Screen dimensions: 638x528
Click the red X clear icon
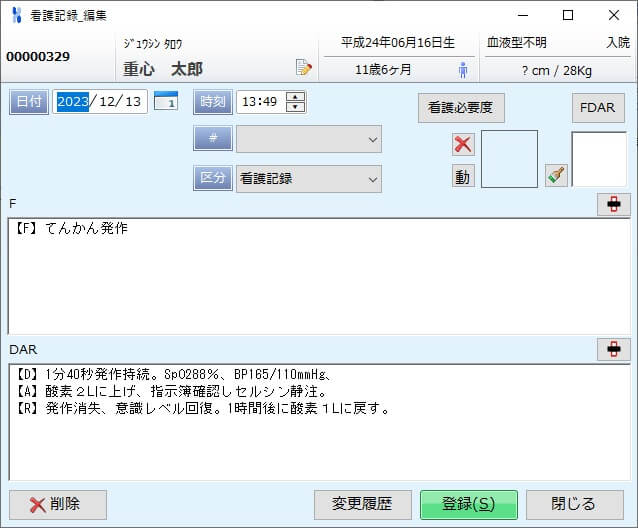[463, 144]
